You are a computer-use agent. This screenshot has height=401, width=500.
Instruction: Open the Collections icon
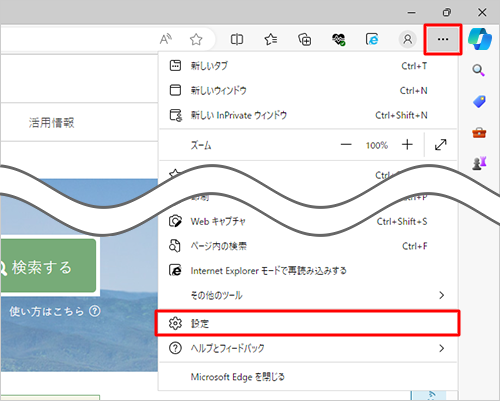pos(305,39)
